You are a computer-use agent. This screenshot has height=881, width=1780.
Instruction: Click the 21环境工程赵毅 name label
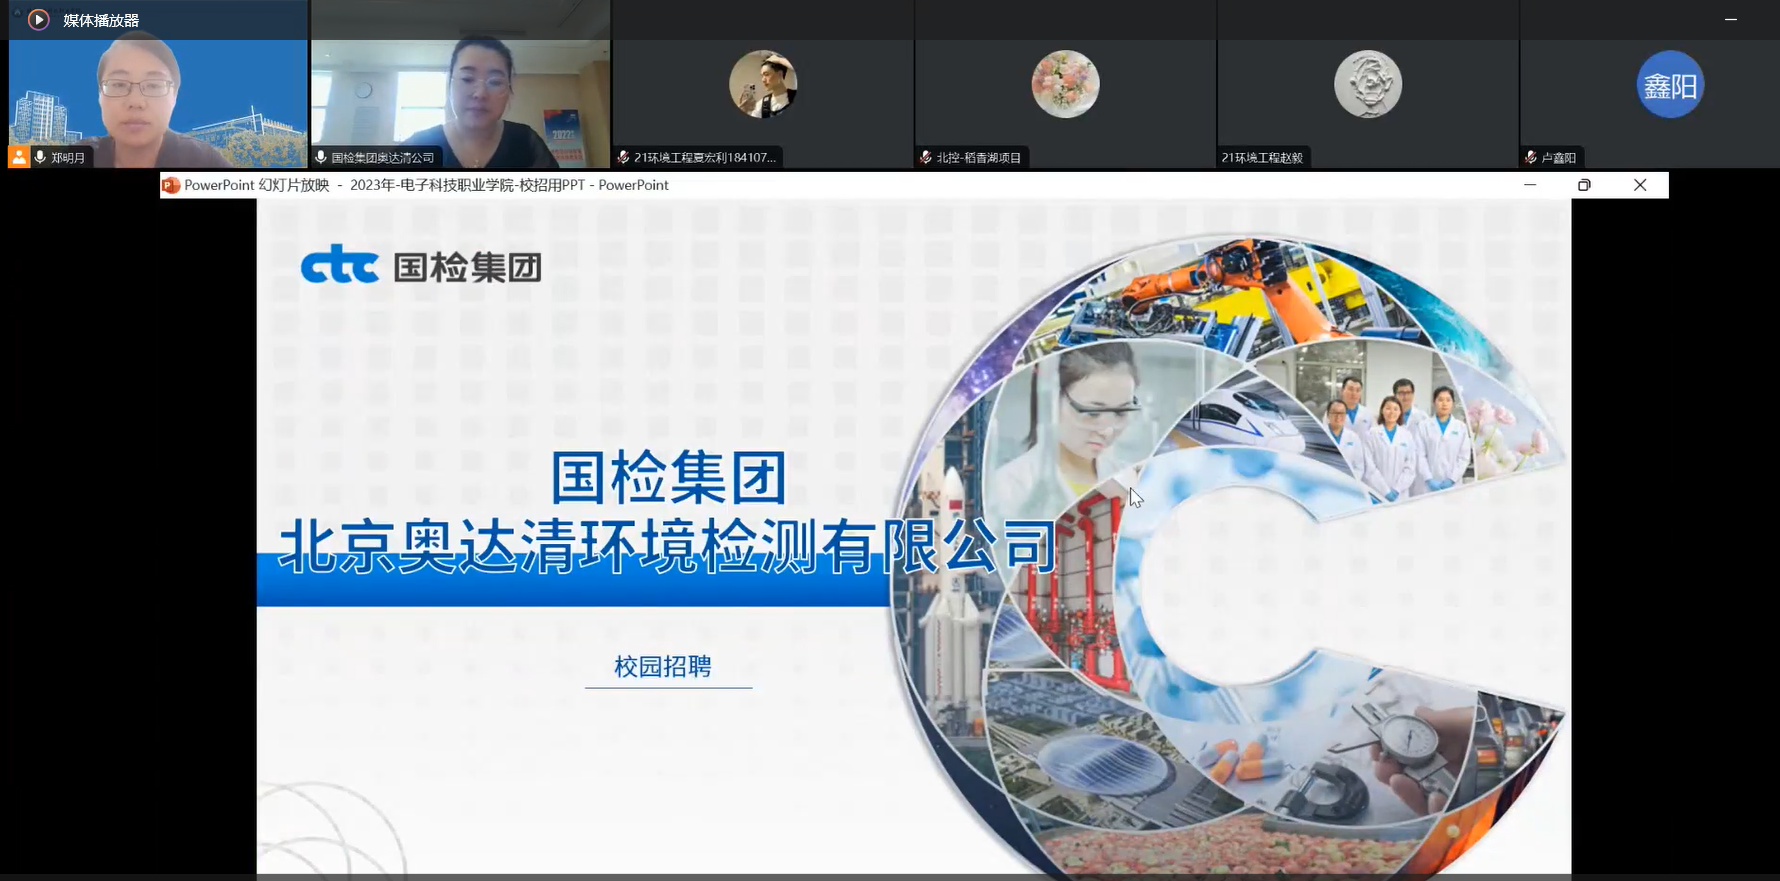click(1262, 157)
